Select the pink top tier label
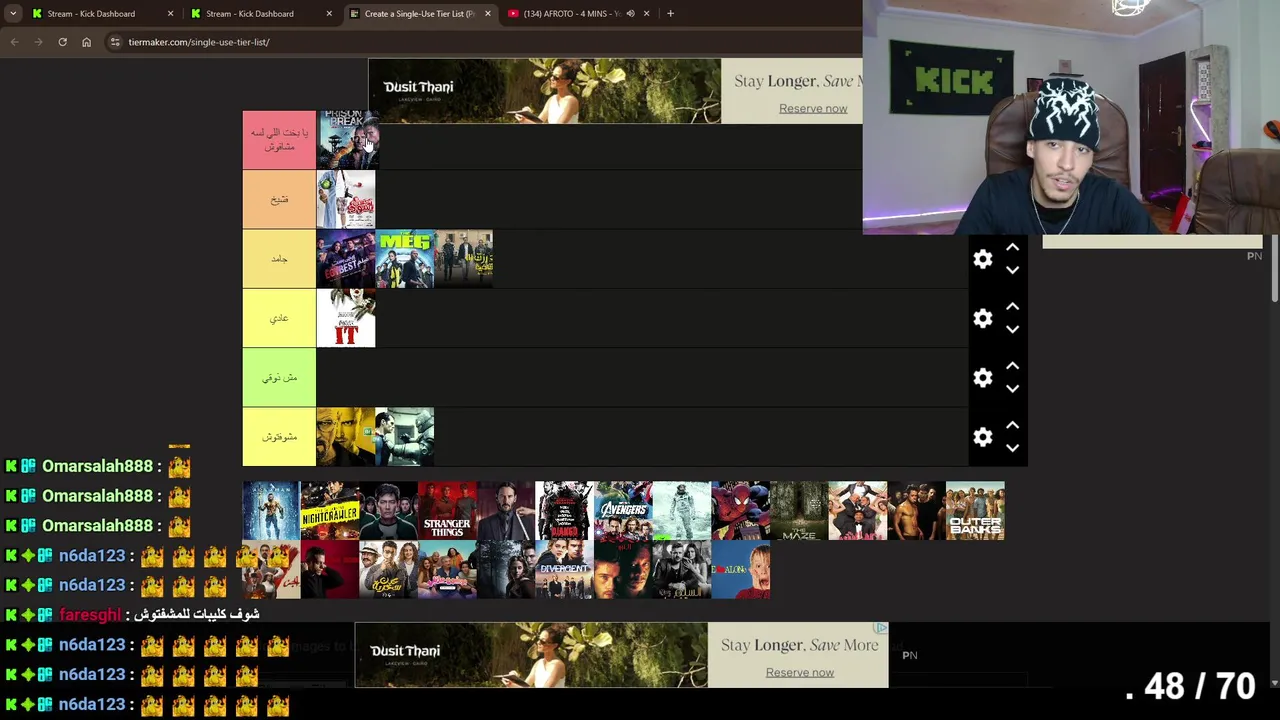Screen dimensions: 1280x720 (279, 140)
